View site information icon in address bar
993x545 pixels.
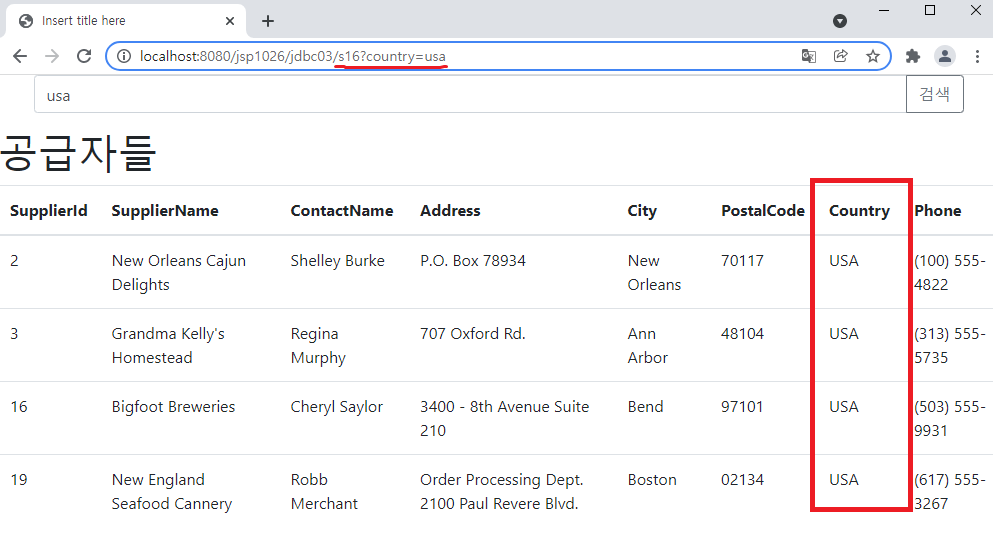(124, 56)
